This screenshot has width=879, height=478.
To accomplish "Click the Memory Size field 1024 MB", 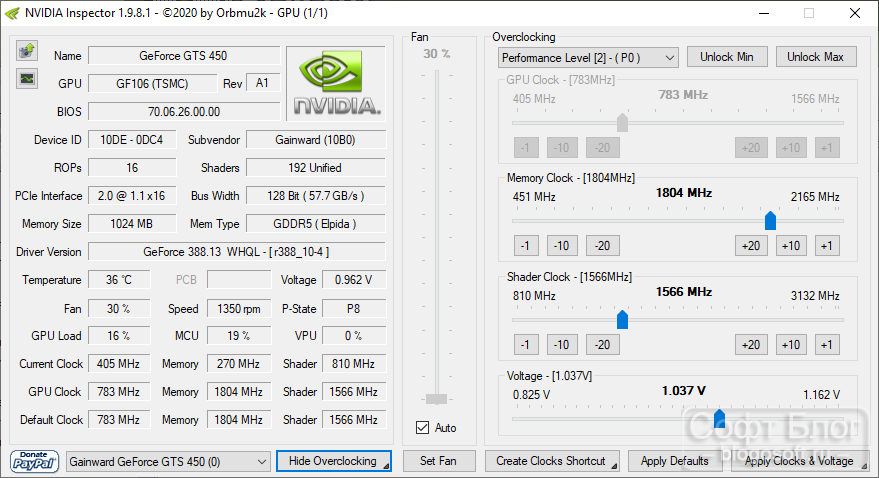I will click(x=132, y=224).
